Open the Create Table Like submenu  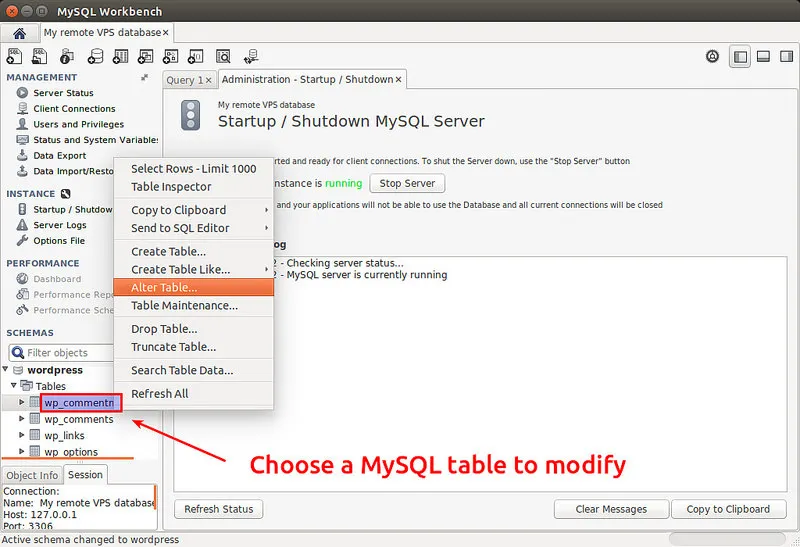tap(193, 269)
